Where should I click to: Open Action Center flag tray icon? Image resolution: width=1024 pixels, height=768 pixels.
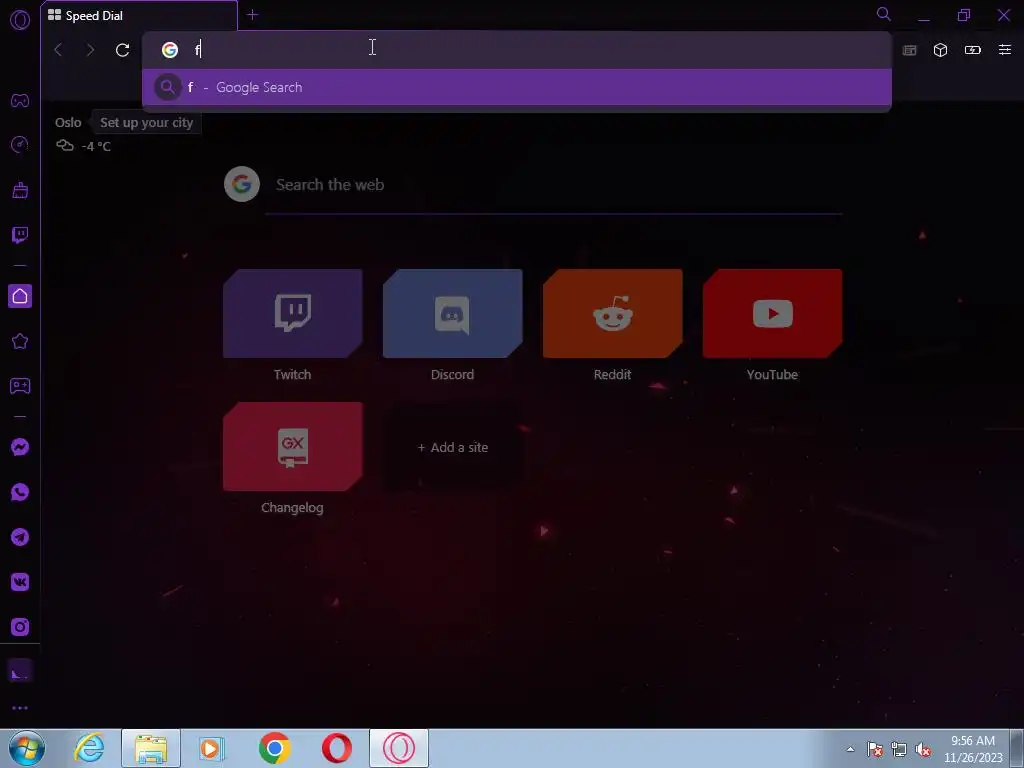(x=875, y=749)
